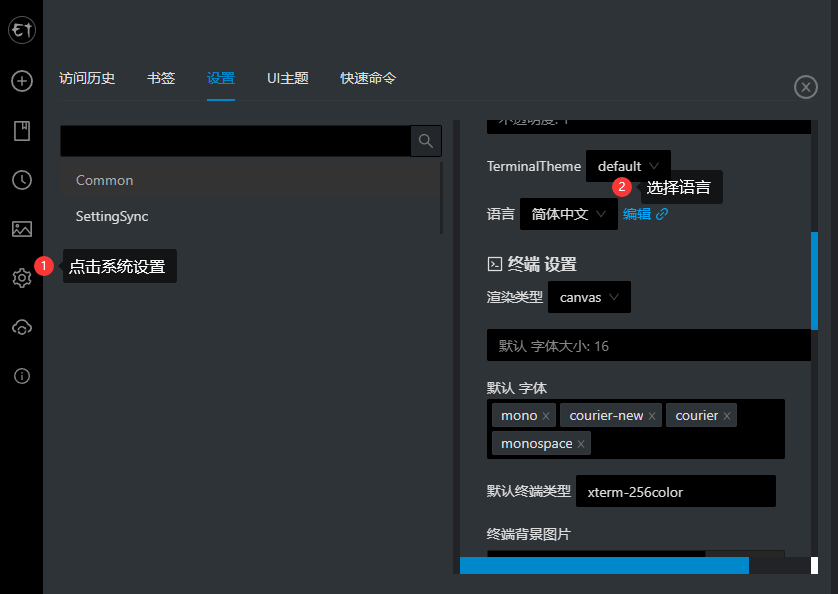Open the render type canvas dropdown
838x594 pixels.
[589, 297]
